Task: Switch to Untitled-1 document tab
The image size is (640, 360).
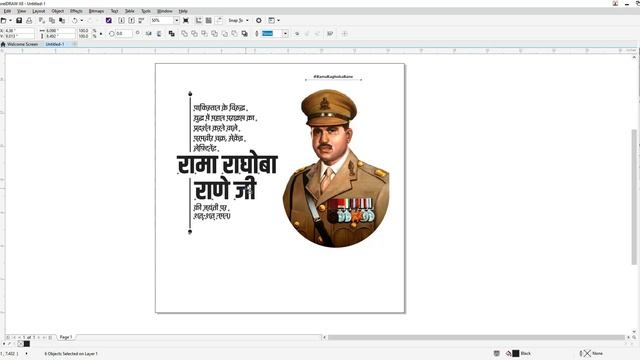Action: pos(55,44)
